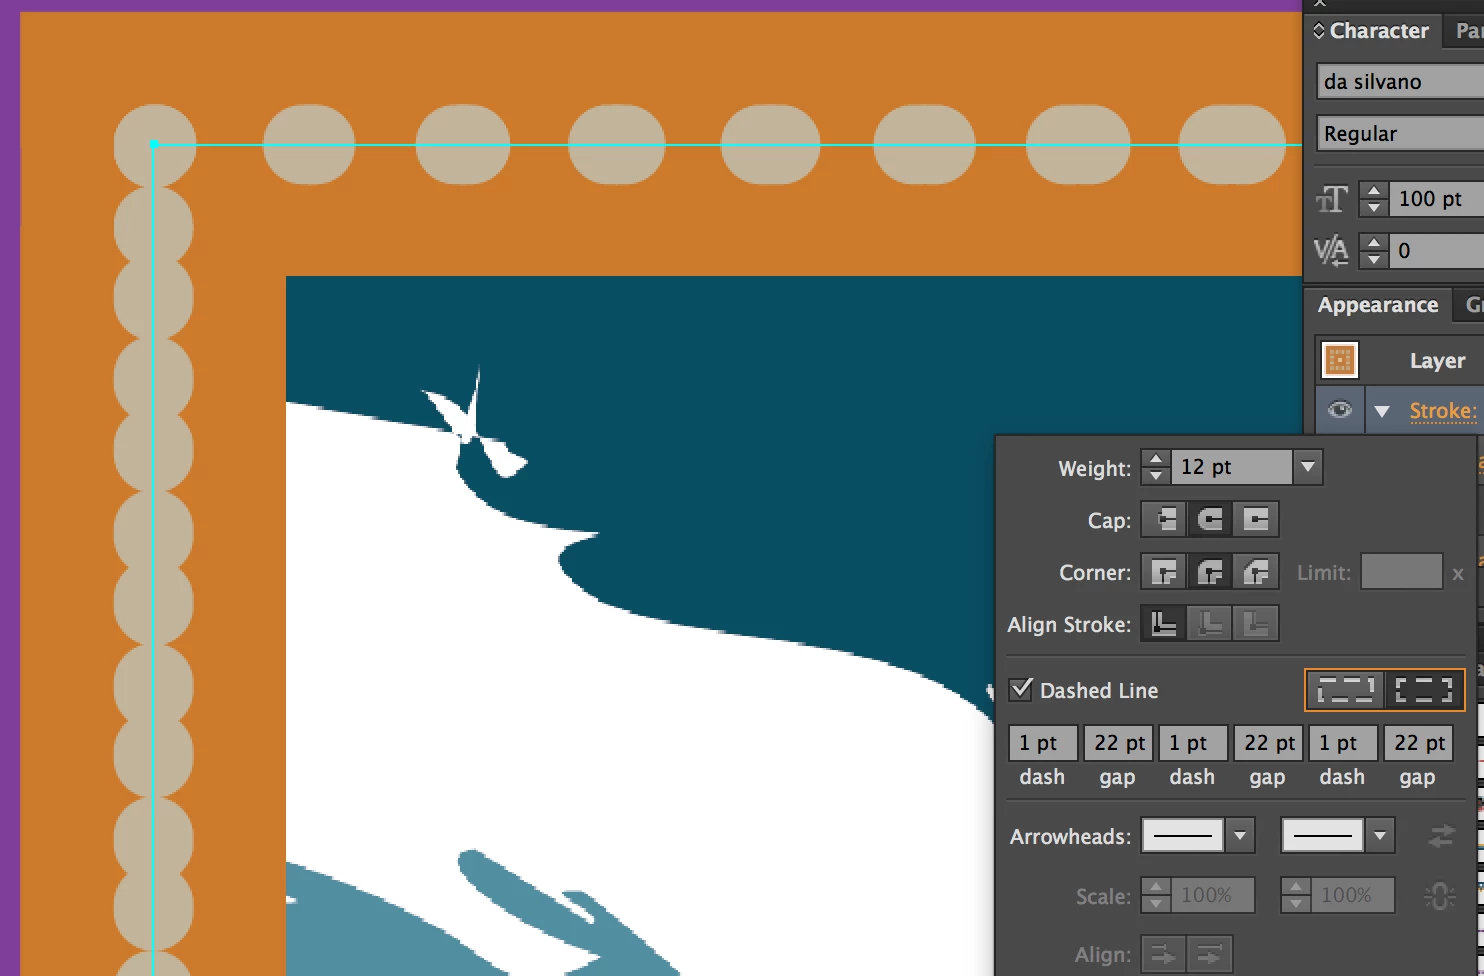
Task: Collapse the Stroke disclosure triangle
Action: [x=1382, y=411]
